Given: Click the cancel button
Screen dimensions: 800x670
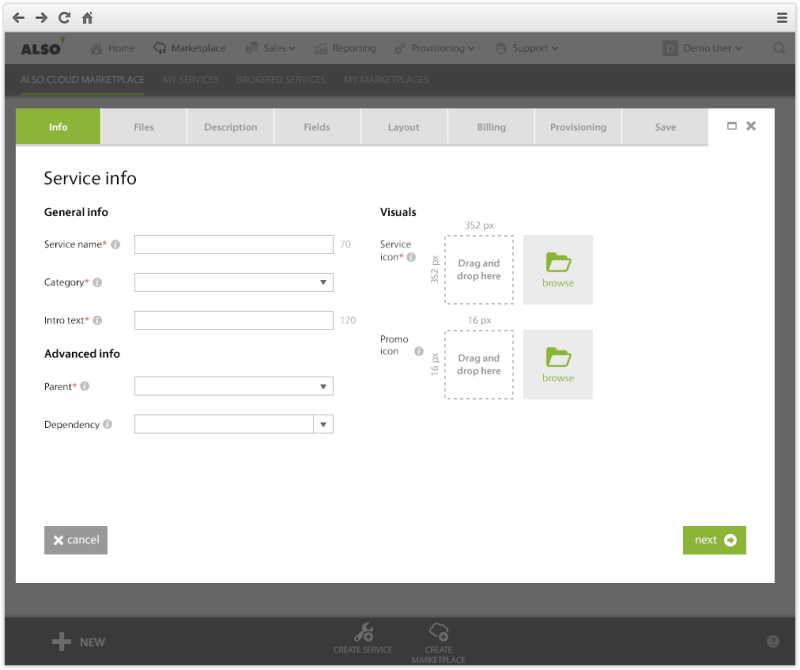Looking at the screenshot, I should point(76,540).
